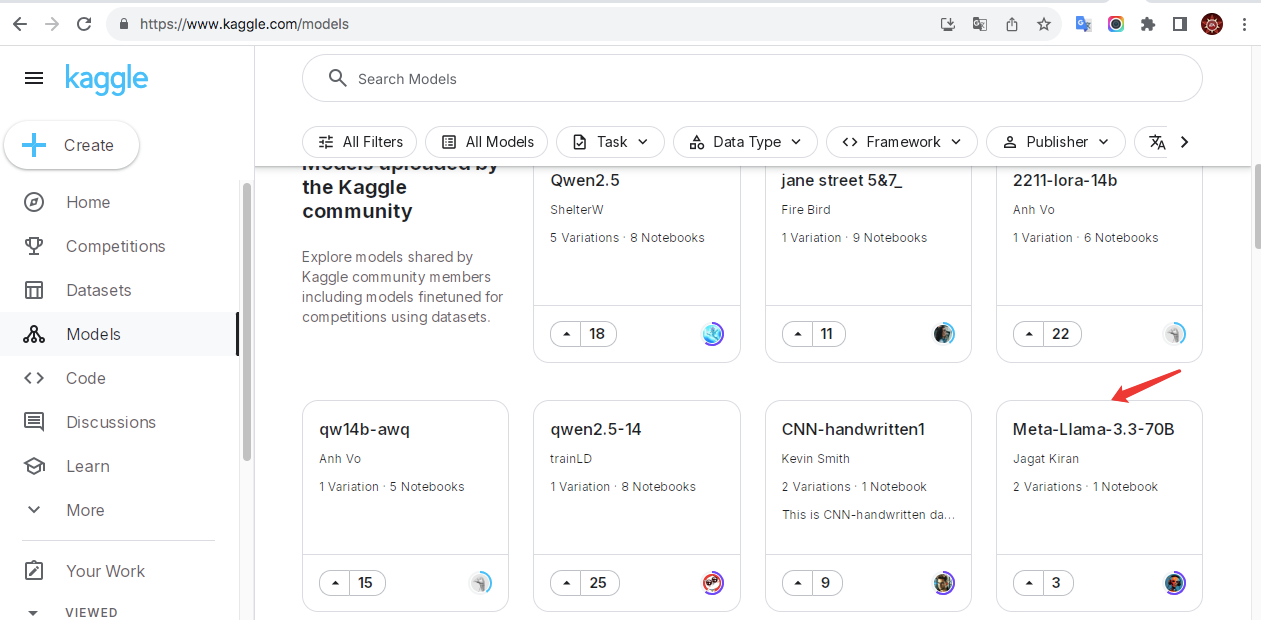The image size is (1261, 620).
Task: Go to Home in the sidebar
Action: (120, 202)
